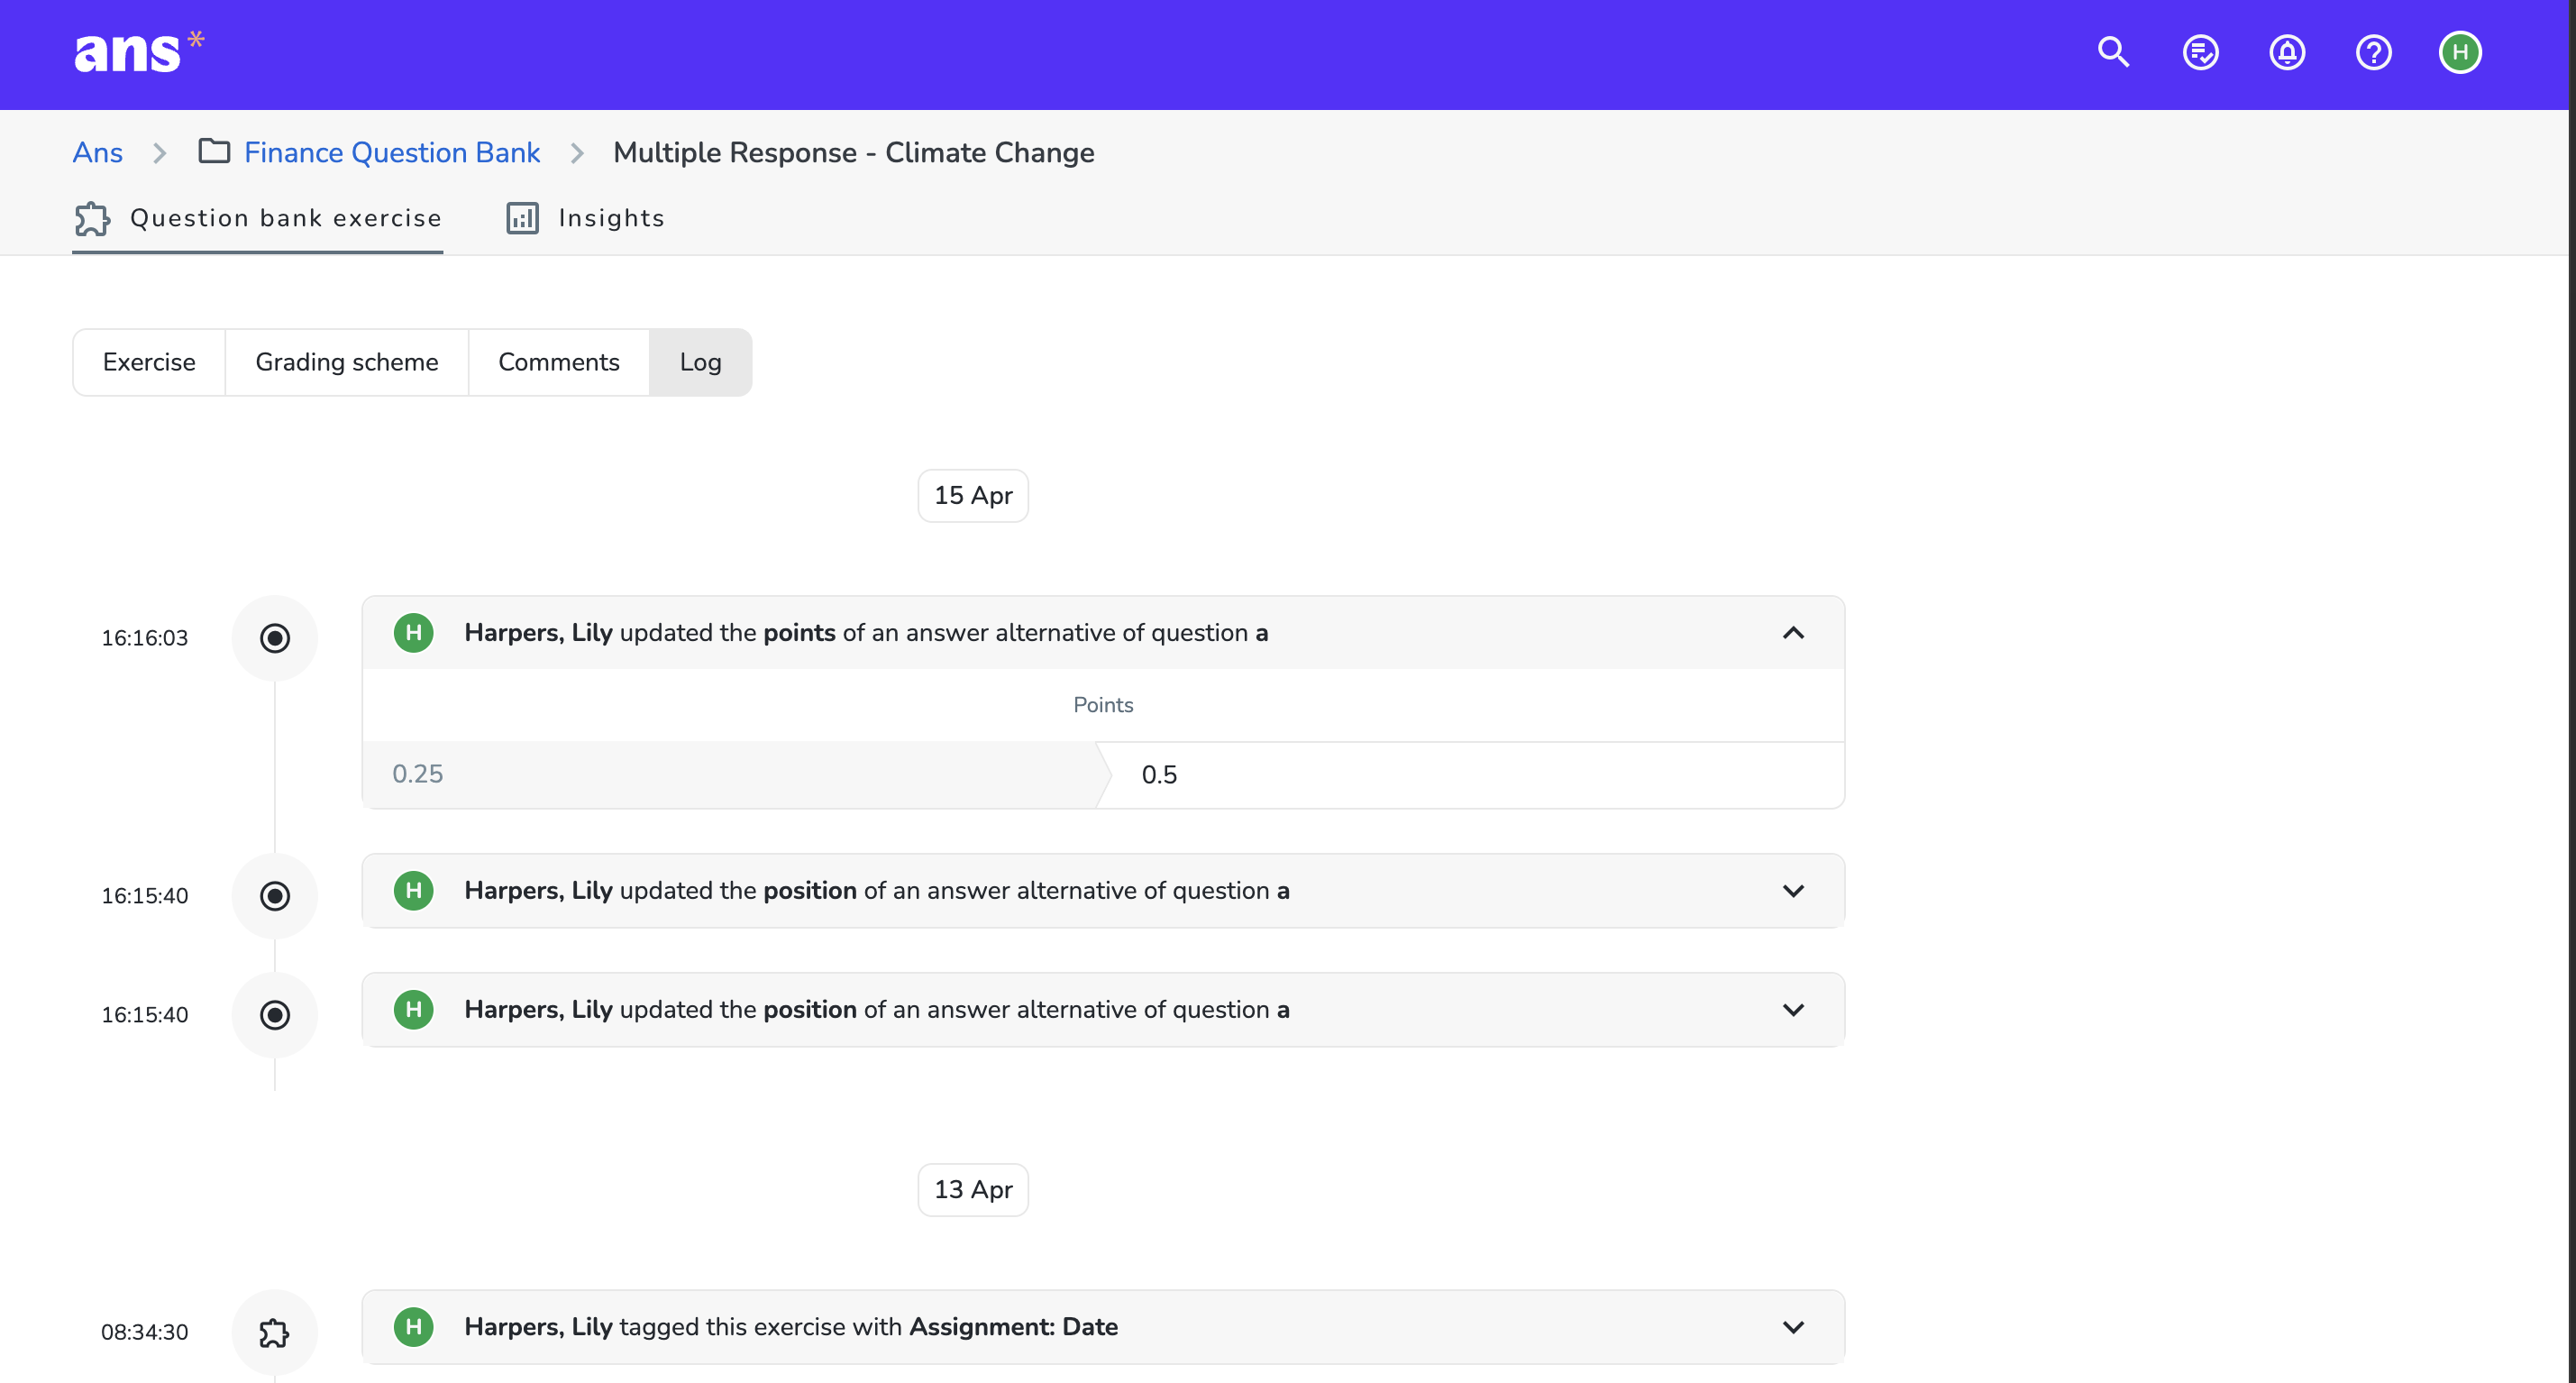Click the Points column header

coord(1103,704)
